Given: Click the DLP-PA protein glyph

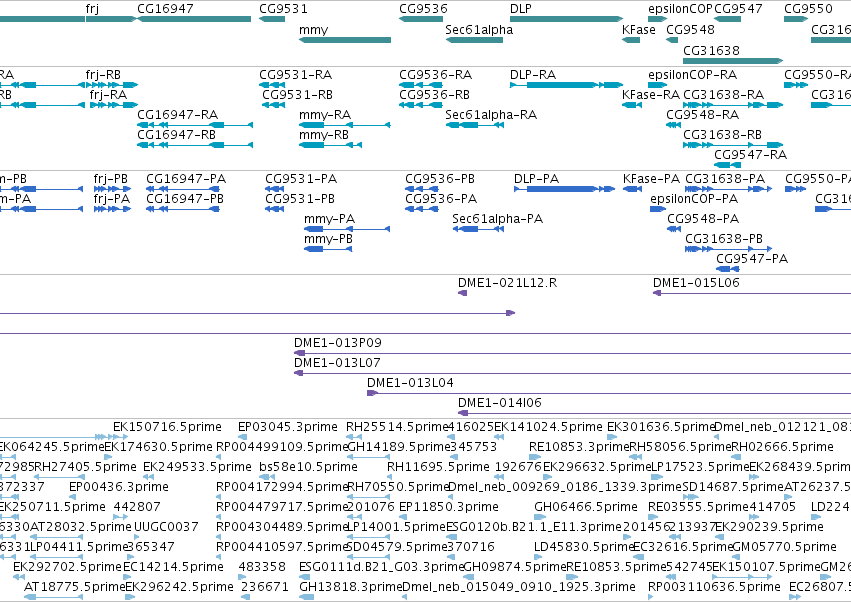Looking at the screenshot, I should [x=564, y=189].
